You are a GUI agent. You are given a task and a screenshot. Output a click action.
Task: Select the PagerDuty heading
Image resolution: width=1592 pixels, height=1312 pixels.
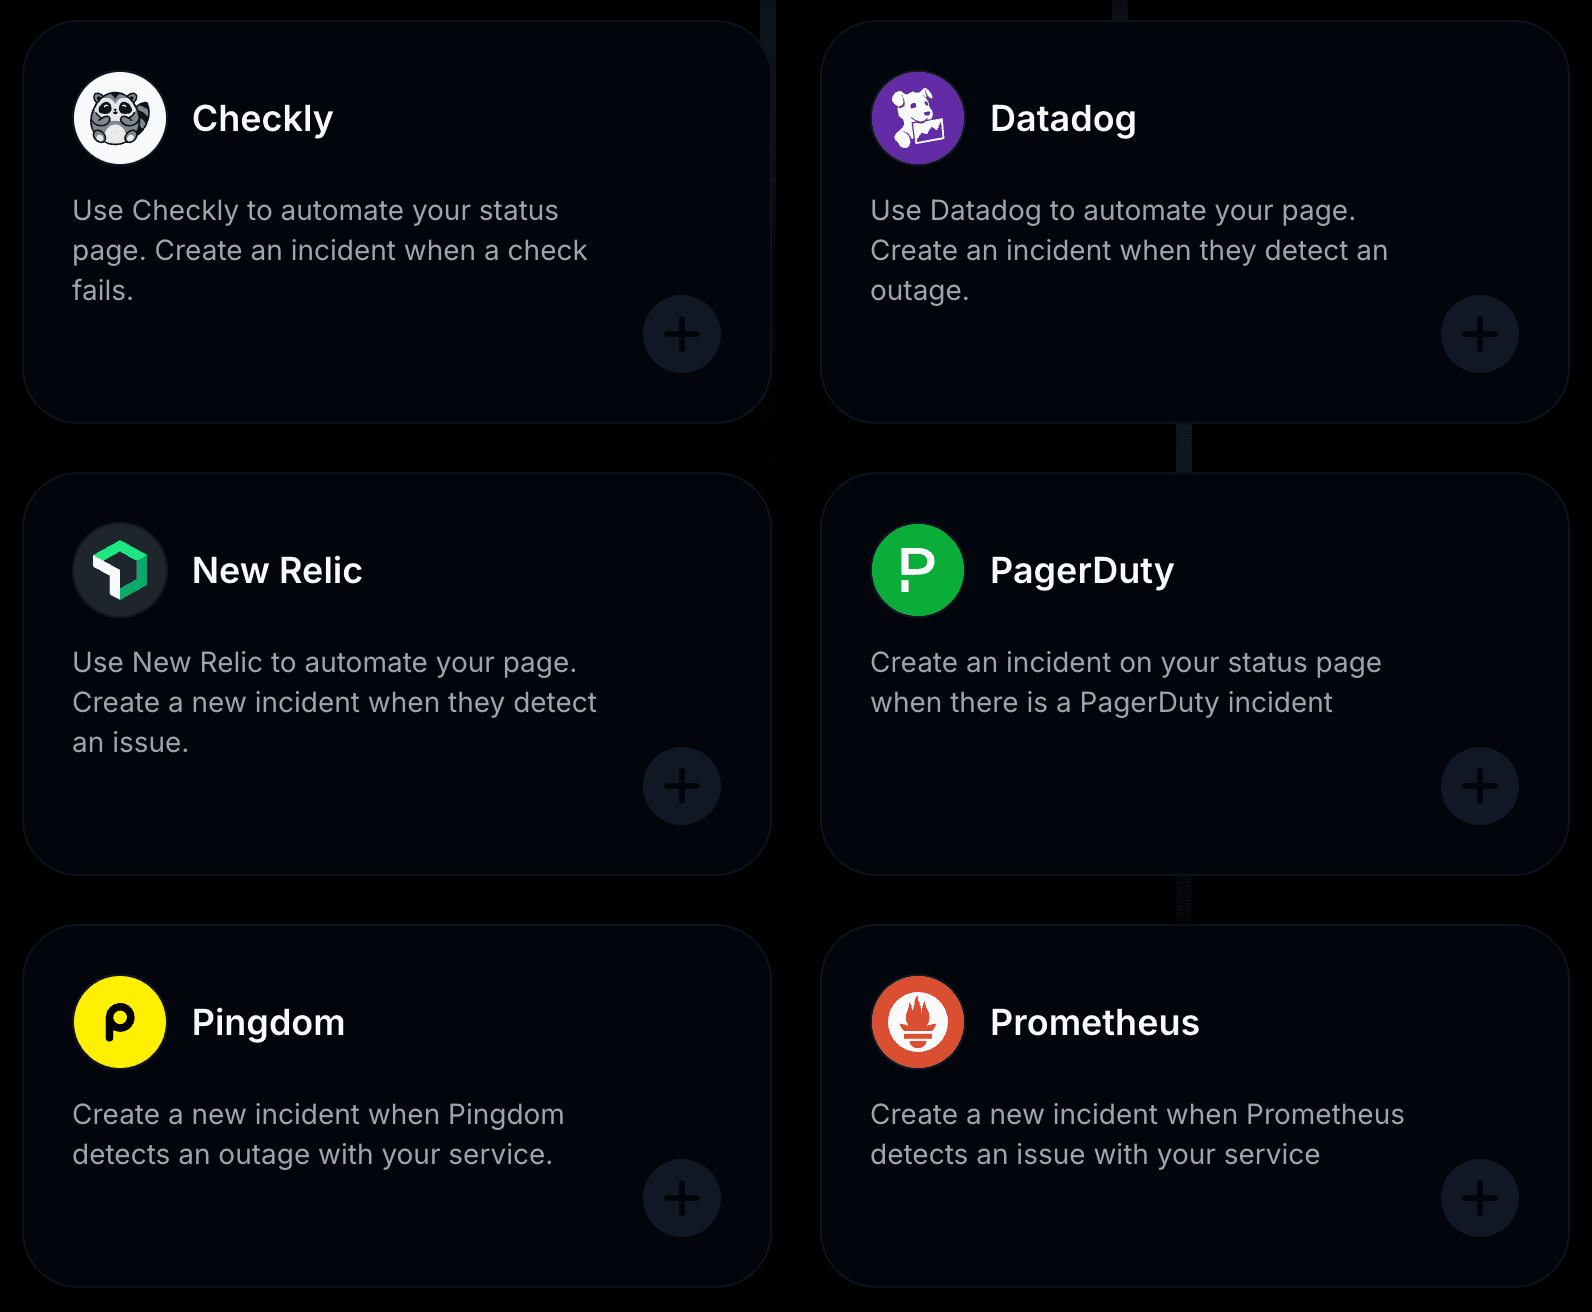tap(1081, 571)
